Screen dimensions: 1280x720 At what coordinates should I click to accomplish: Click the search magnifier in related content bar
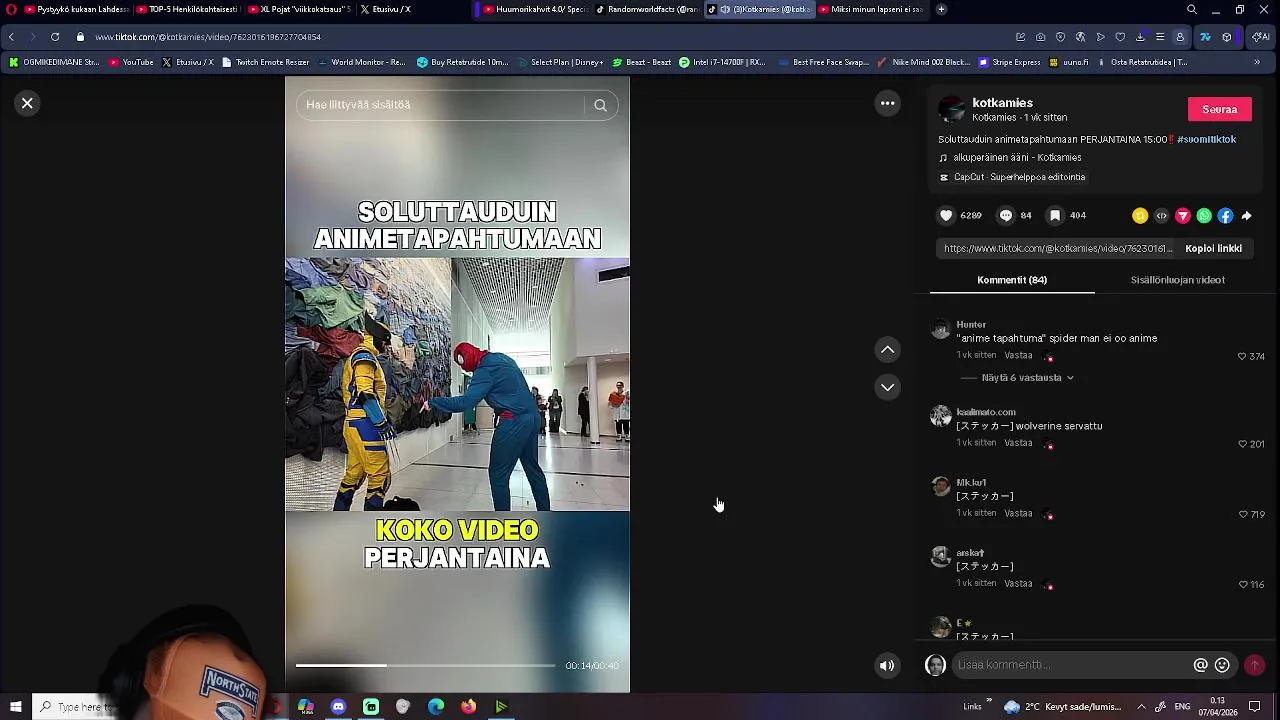tap(600, 105)
